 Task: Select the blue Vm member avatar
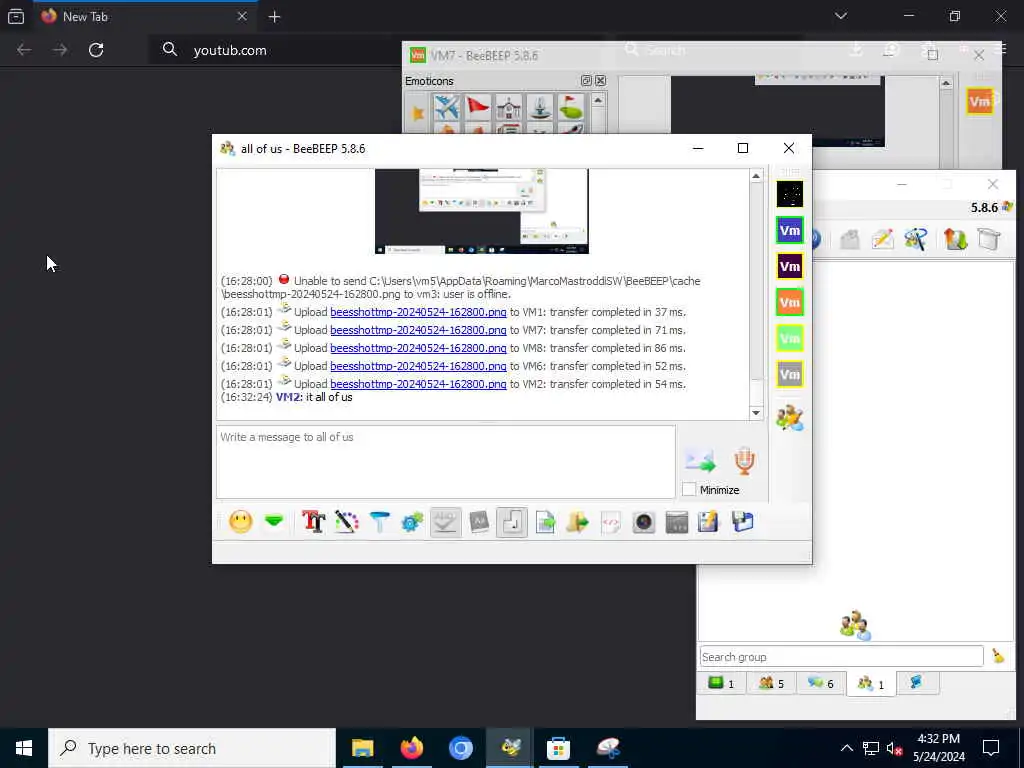click(x=790, y=230)
